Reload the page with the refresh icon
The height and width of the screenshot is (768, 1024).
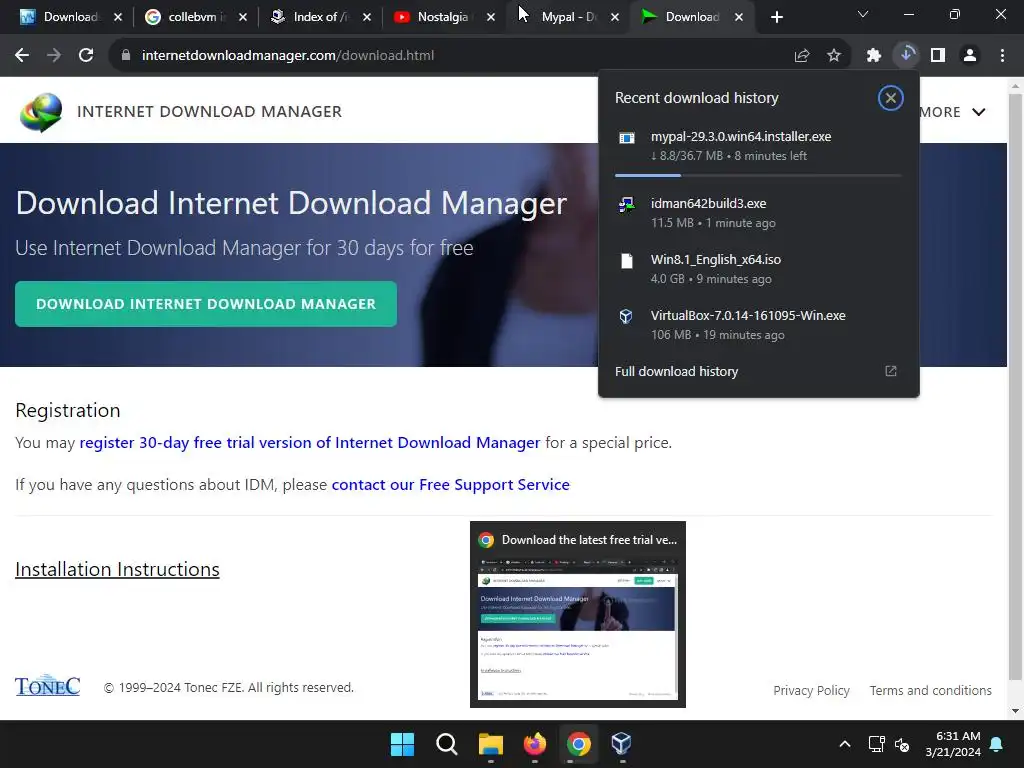[x=86, y=56]
